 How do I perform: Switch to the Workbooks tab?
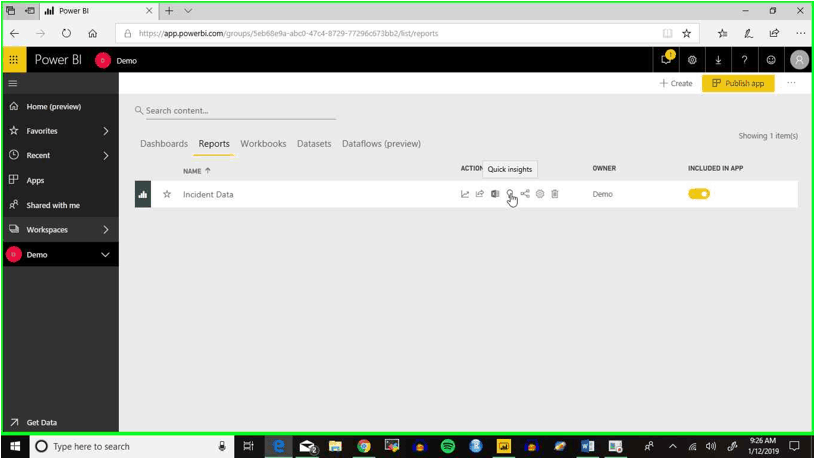(x=263, y=144)
